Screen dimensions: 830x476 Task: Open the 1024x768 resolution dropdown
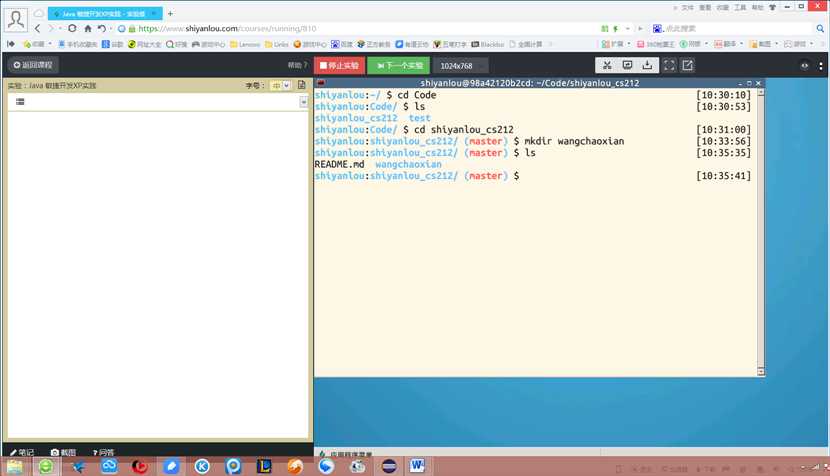461,66
